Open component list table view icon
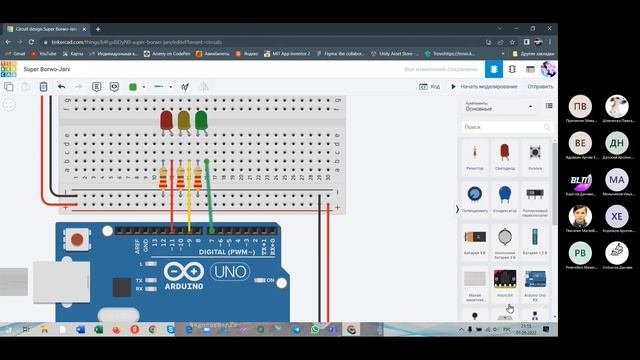The image size is (640, 360). point(530,69)
